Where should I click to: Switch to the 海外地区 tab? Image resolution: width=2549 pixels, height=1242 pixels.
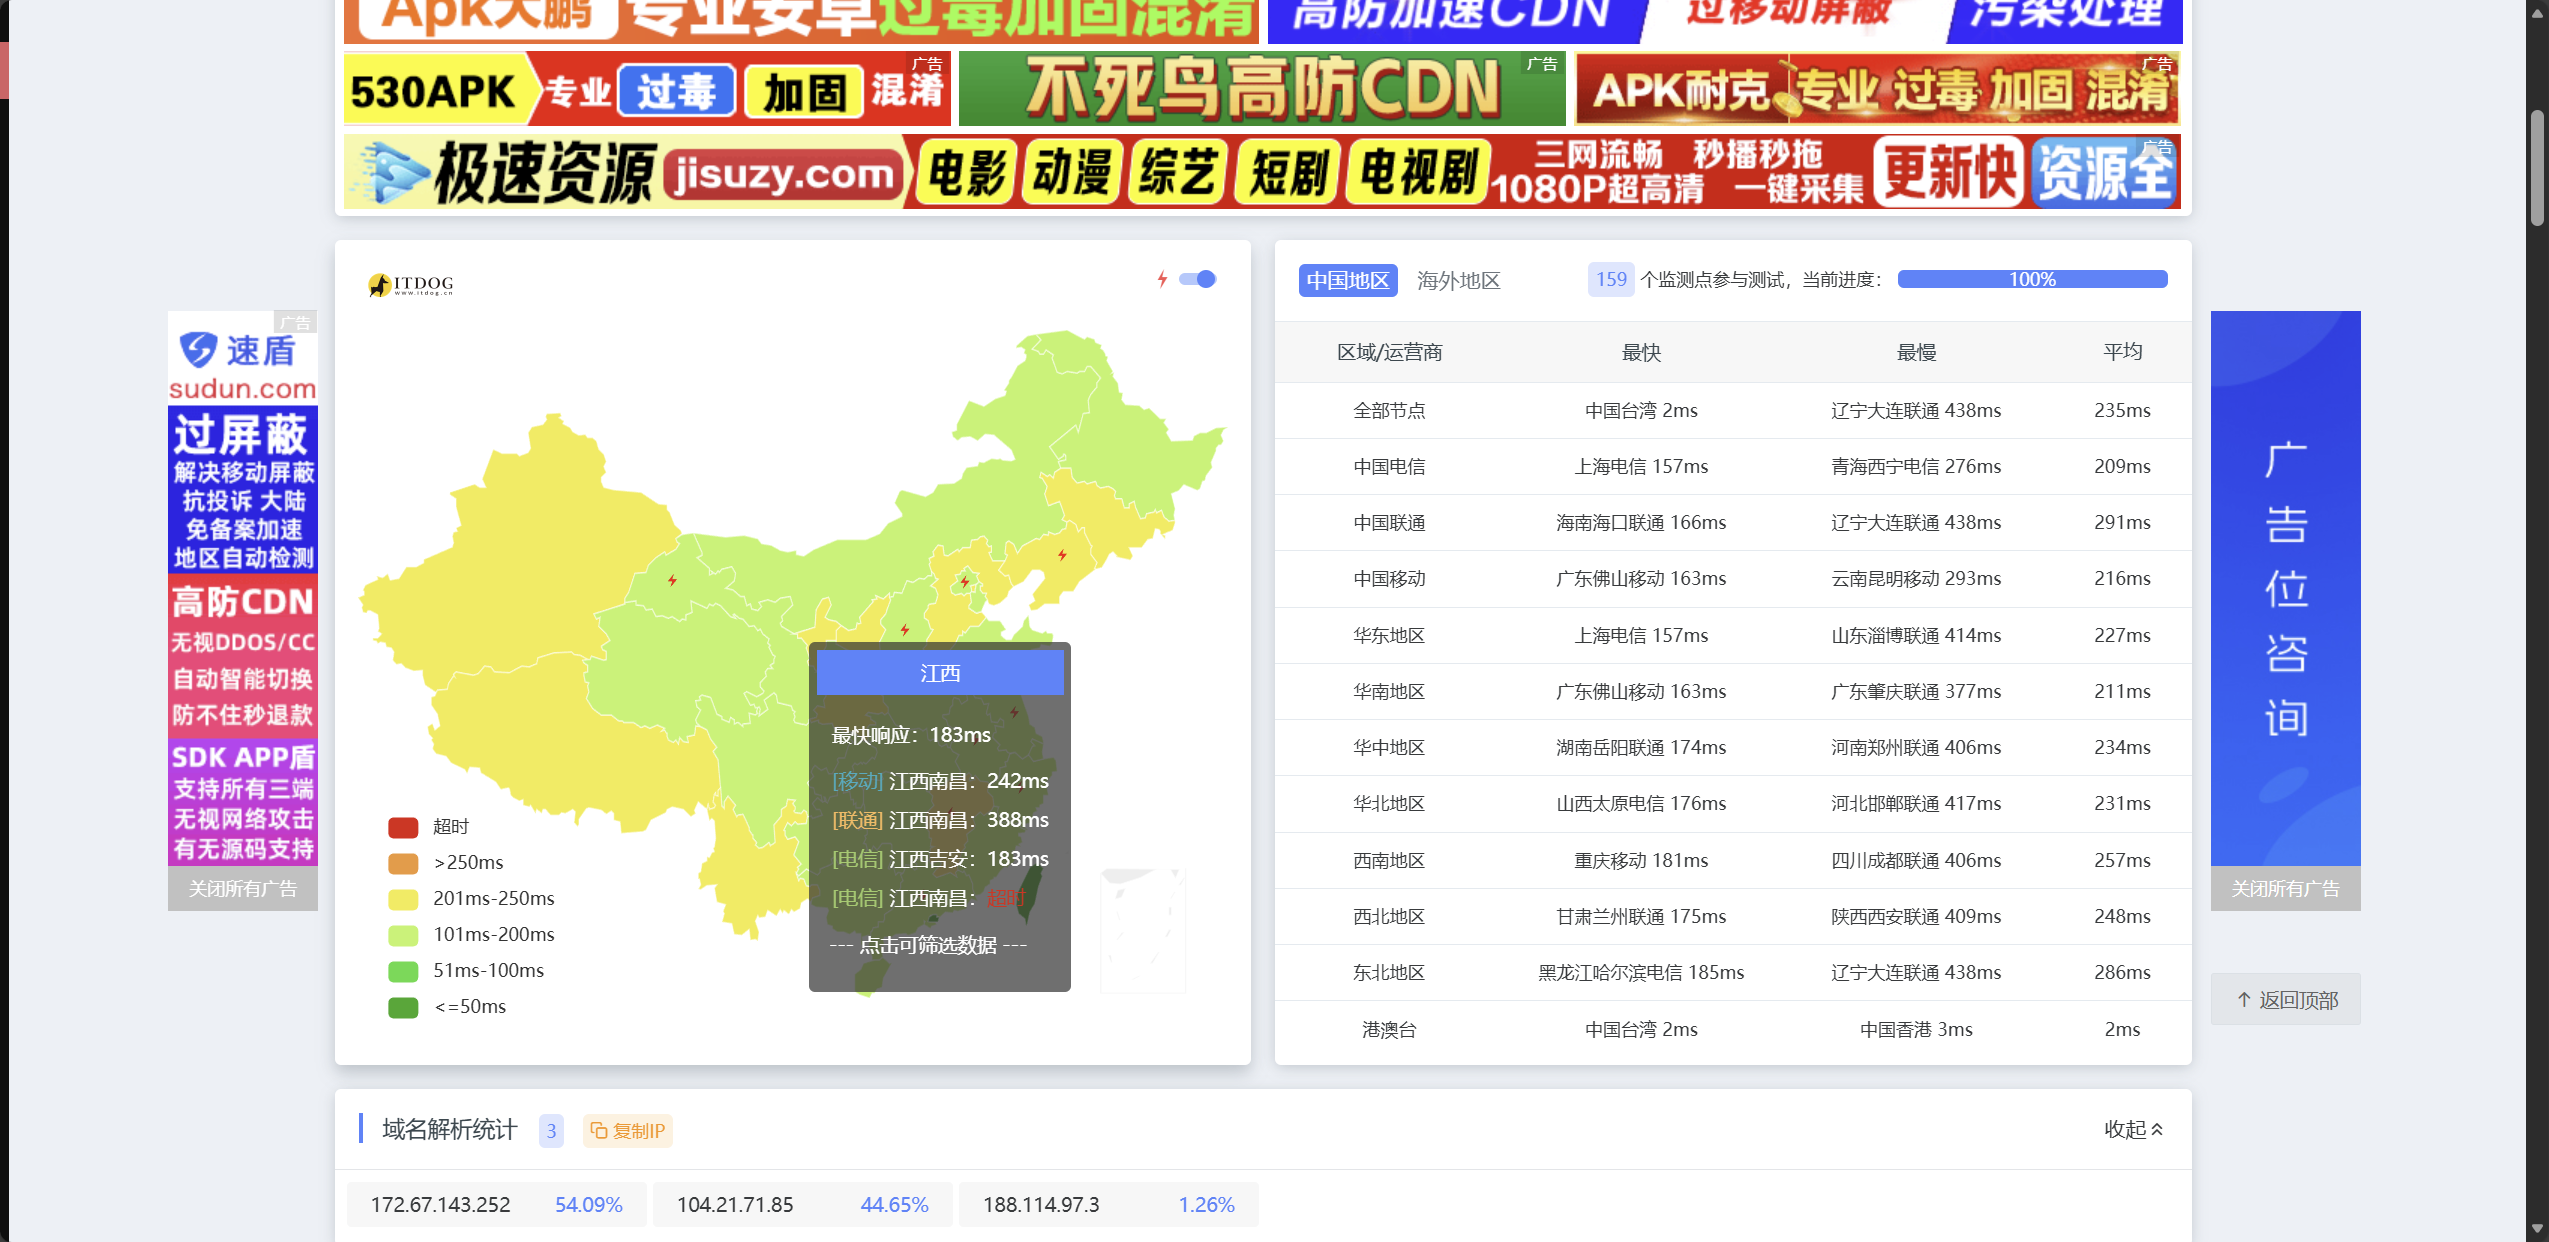click(1458, 280)
